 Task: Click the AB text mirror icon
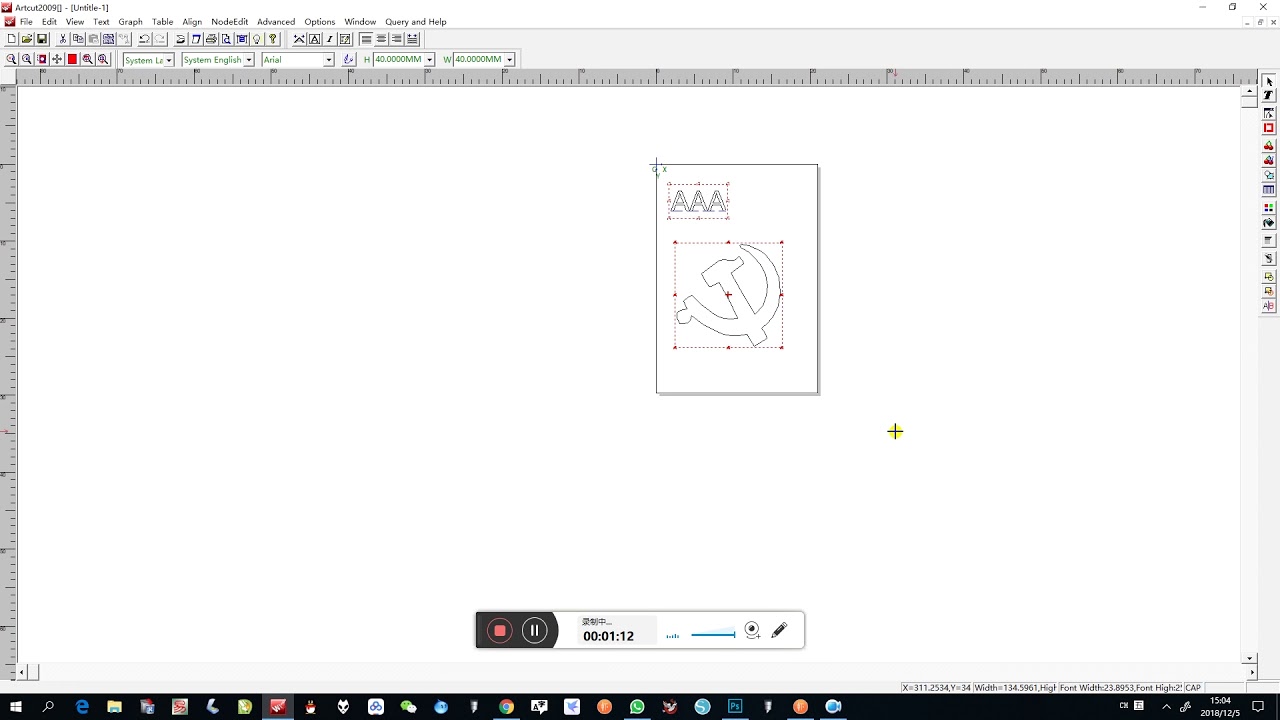point(1269,305)
